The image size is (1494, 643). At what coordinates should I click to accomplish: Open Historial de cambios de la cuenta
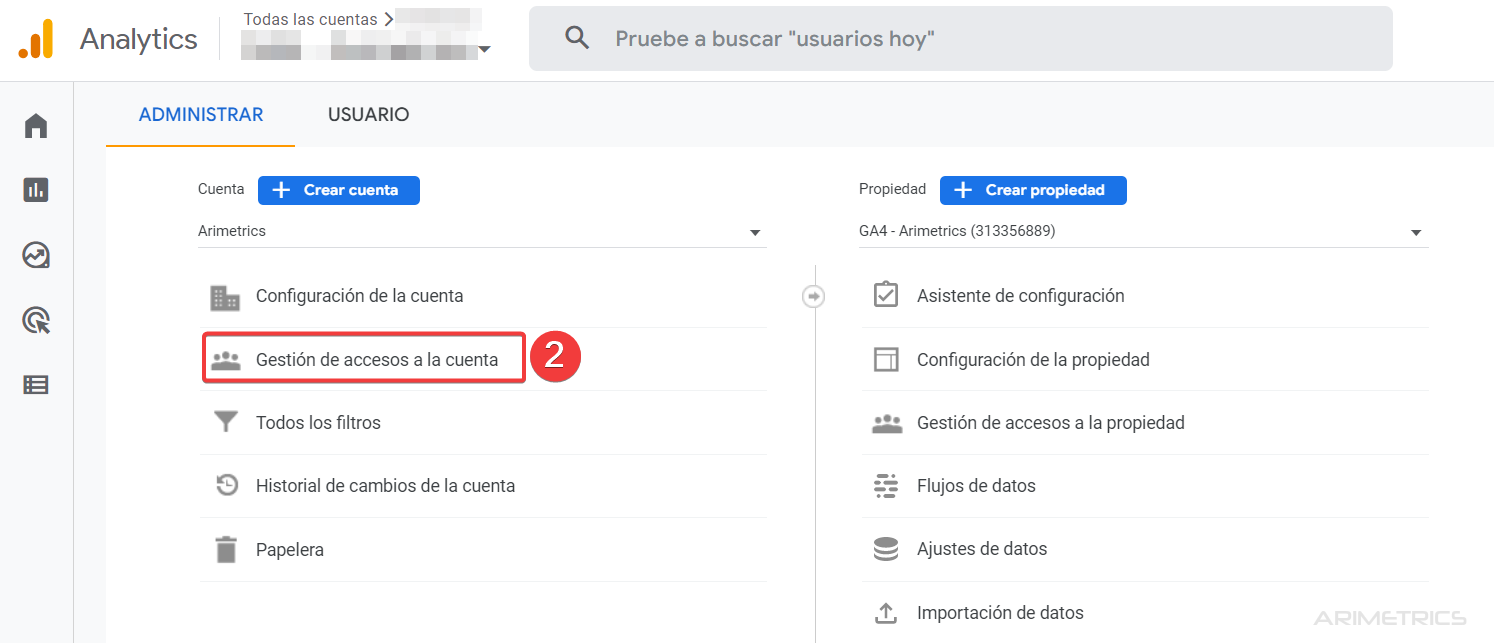[386, 485]
